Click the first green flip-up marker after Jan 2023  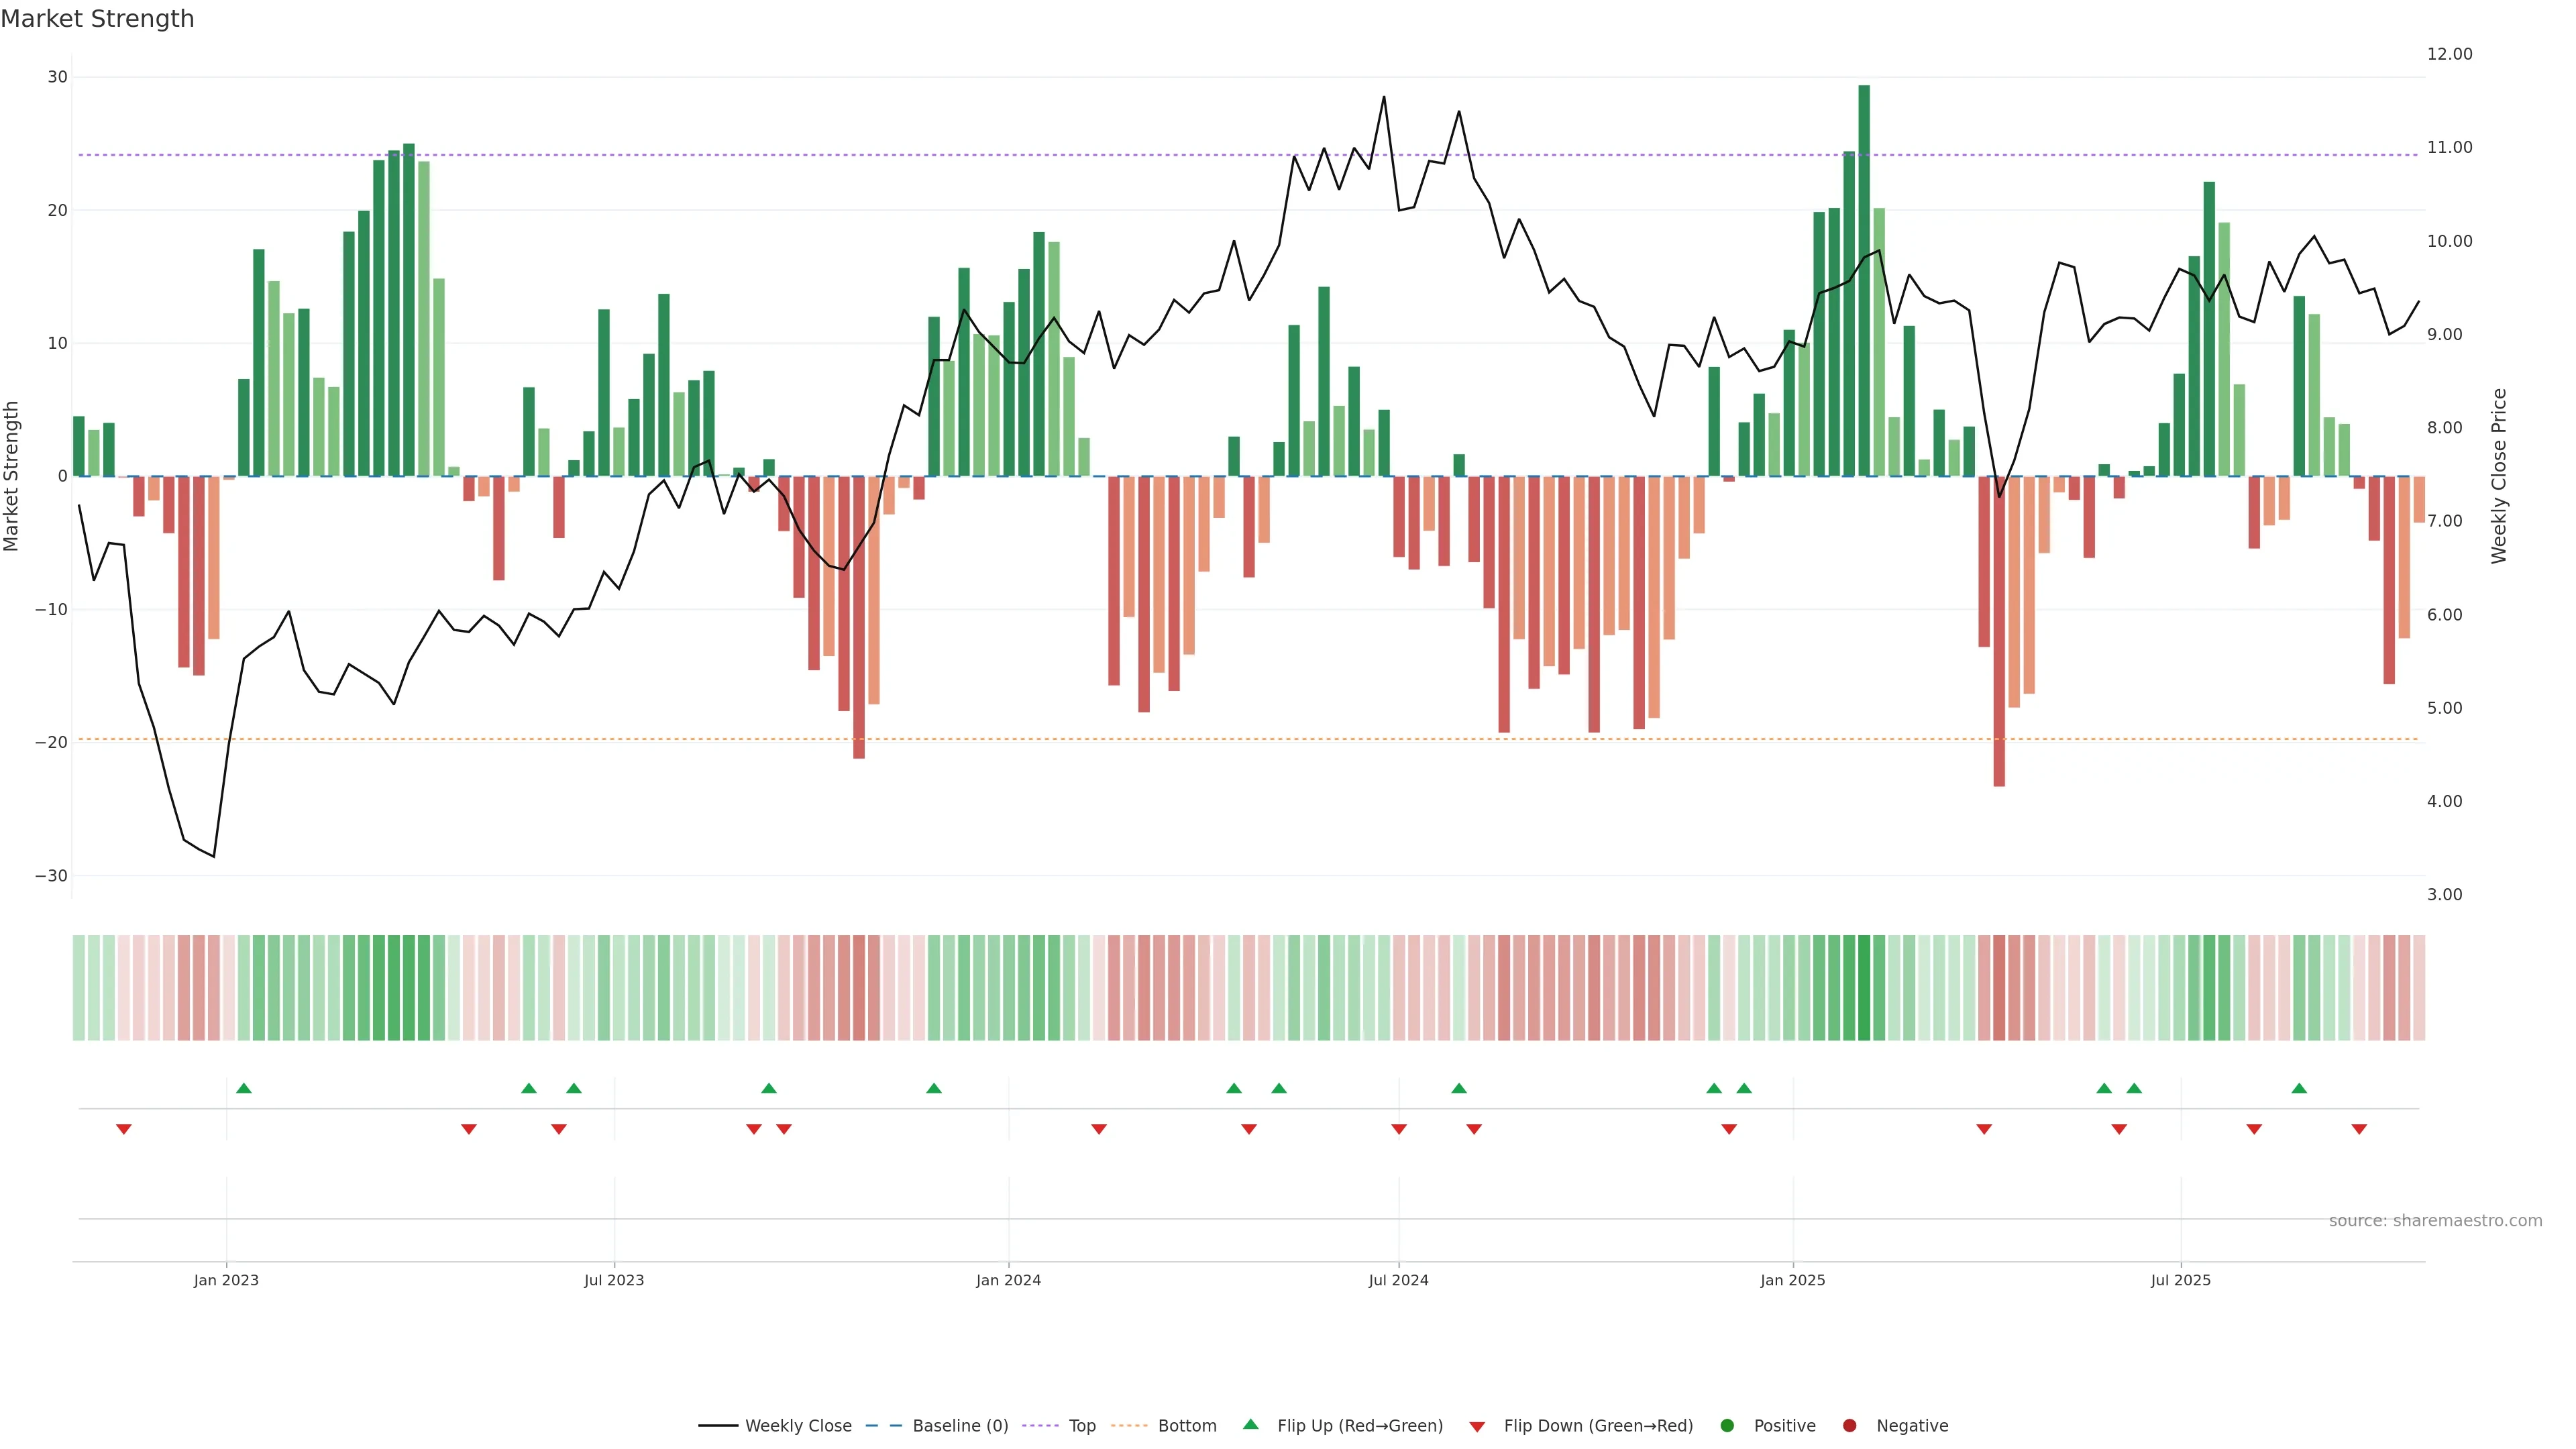click(x=244, y=1088)
